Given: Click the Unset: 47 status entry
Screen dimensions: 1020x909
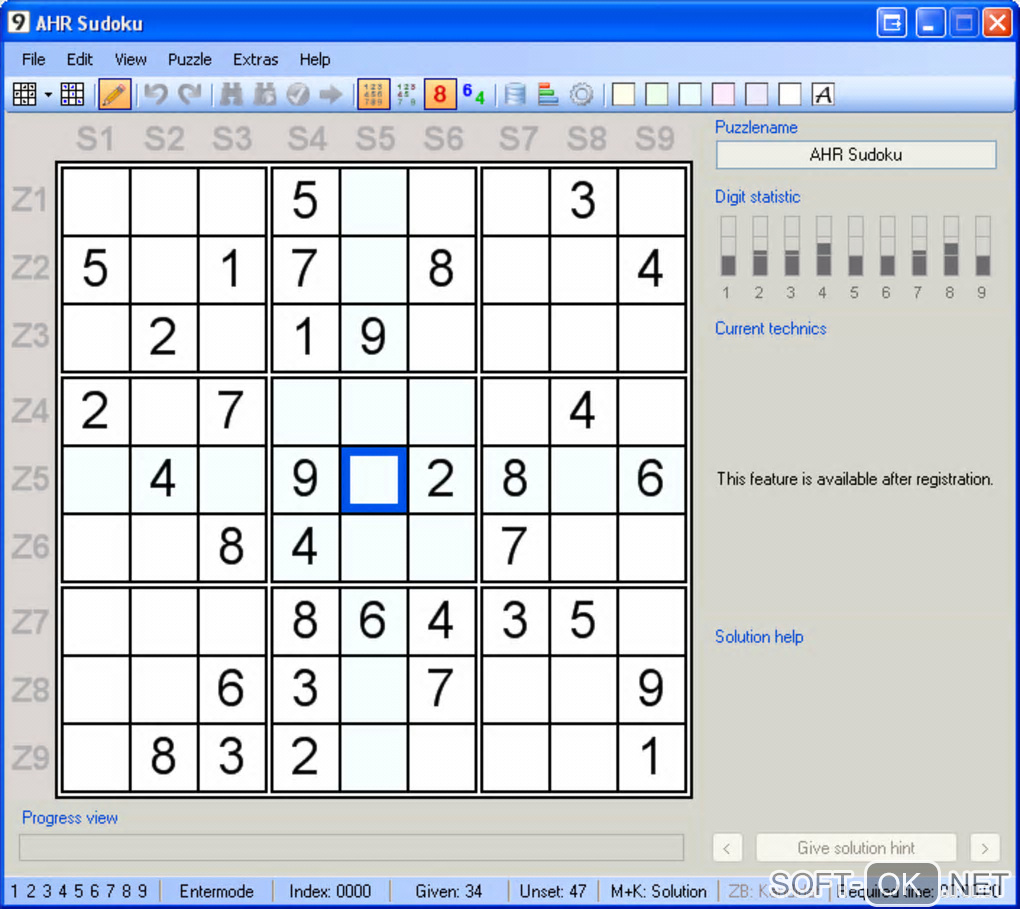Looking at the screenshot, I should [553, 891].
